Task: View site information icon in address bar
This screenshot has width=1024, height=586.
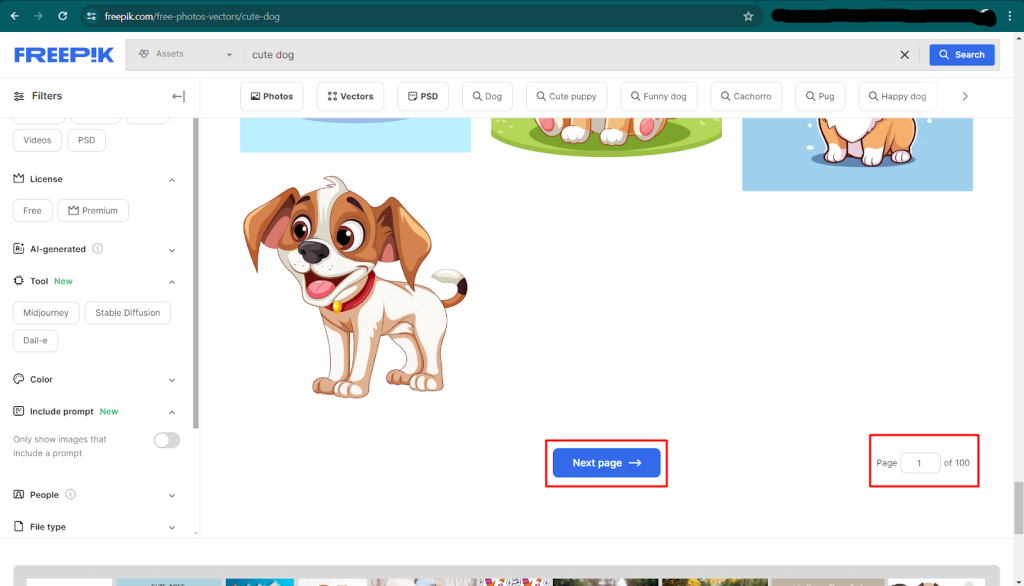Action: point(91,16)
